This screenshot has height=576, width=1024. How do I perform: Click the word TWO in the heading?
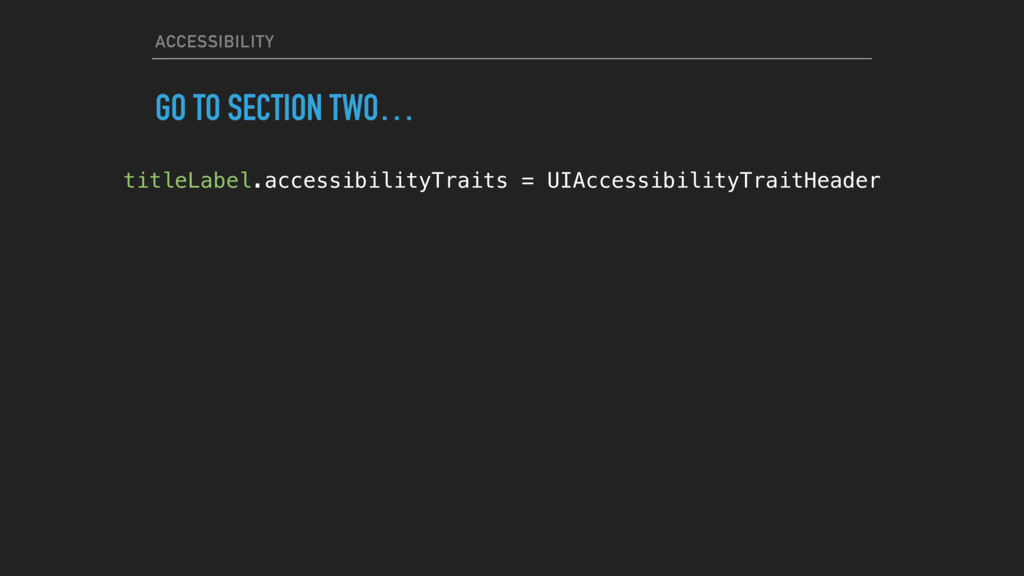click(354, 108)
